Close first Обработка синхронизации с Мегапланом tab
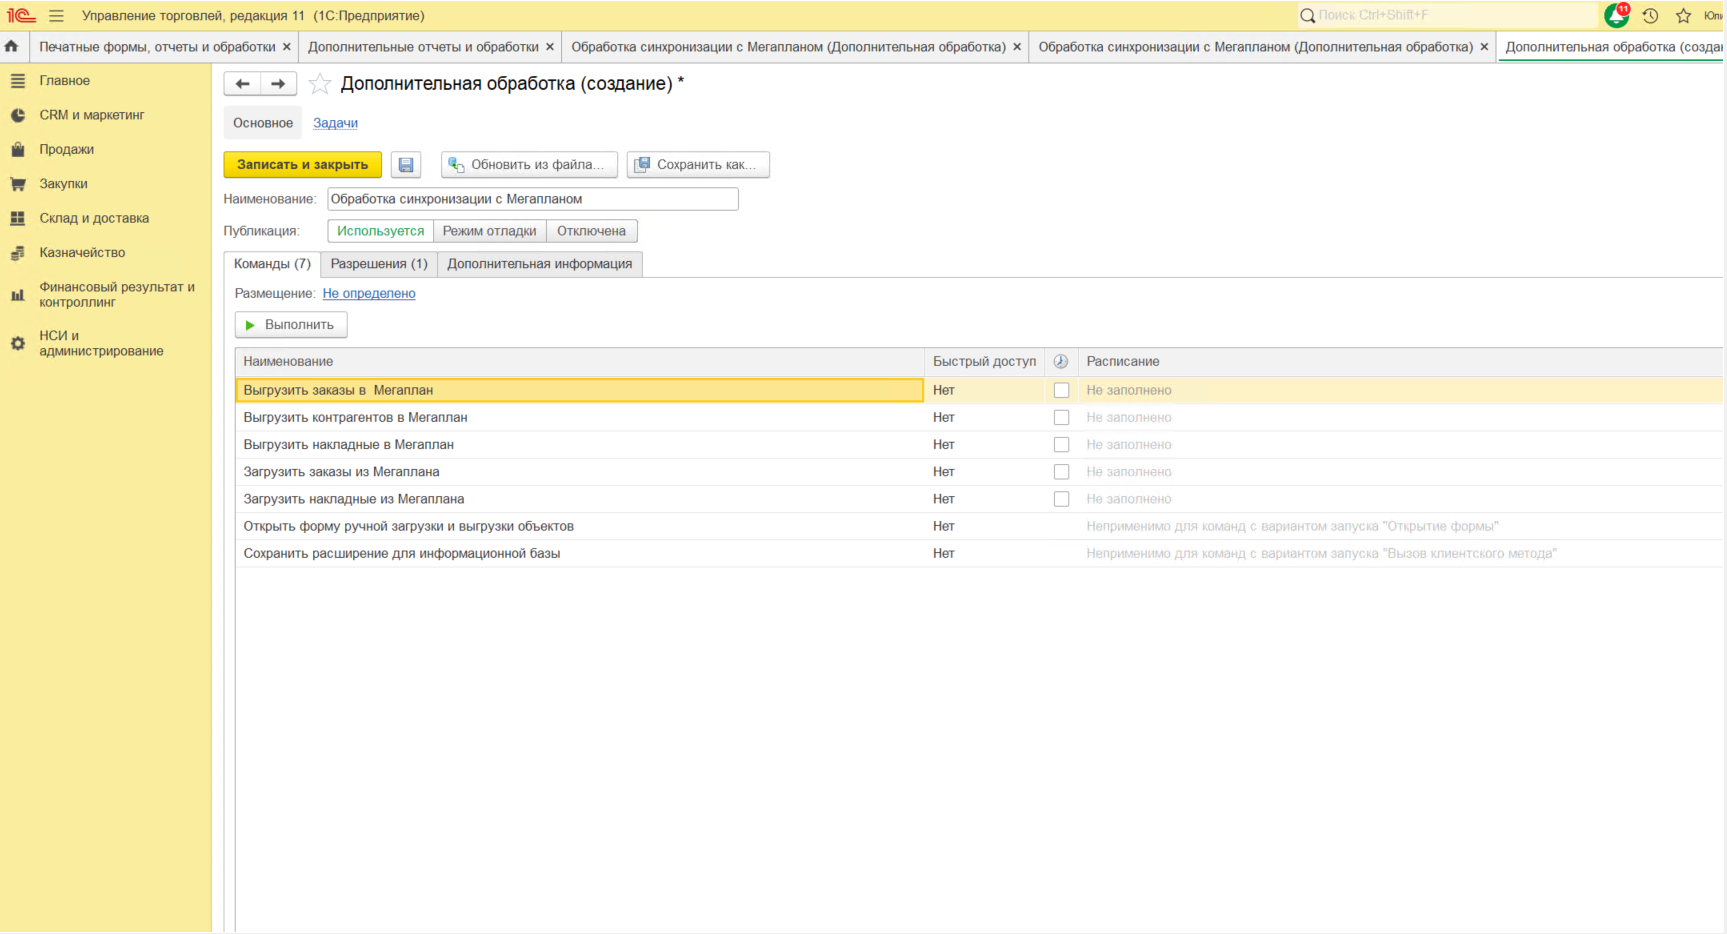The image size is (1727, 934). click(1017, 47)
